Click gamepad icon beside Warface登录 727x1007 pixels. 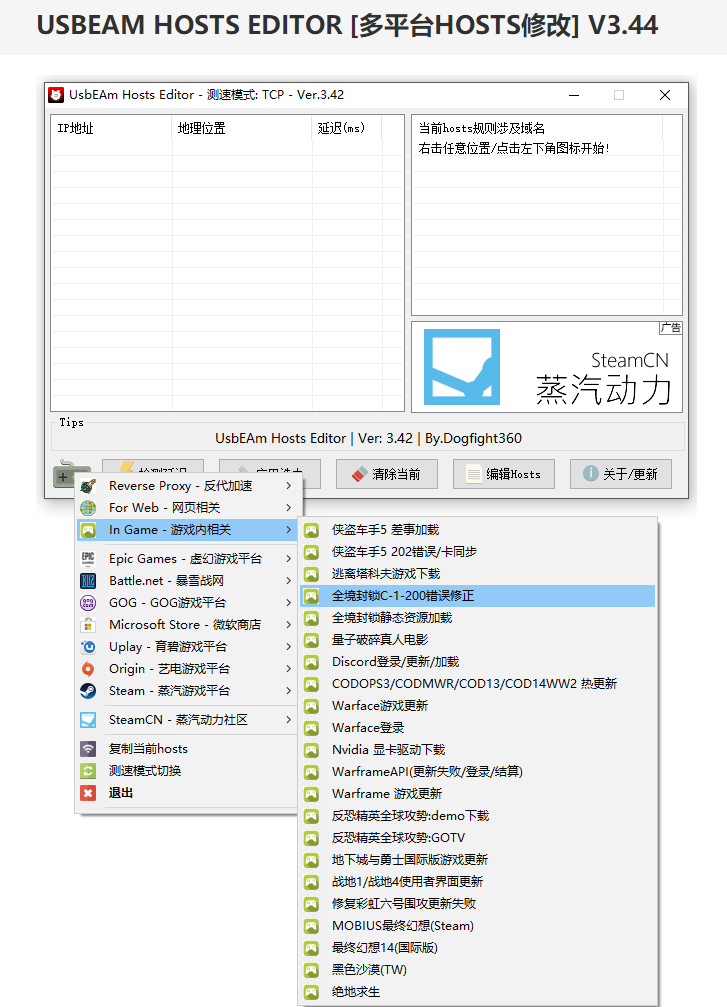click(x=311, y=728)
